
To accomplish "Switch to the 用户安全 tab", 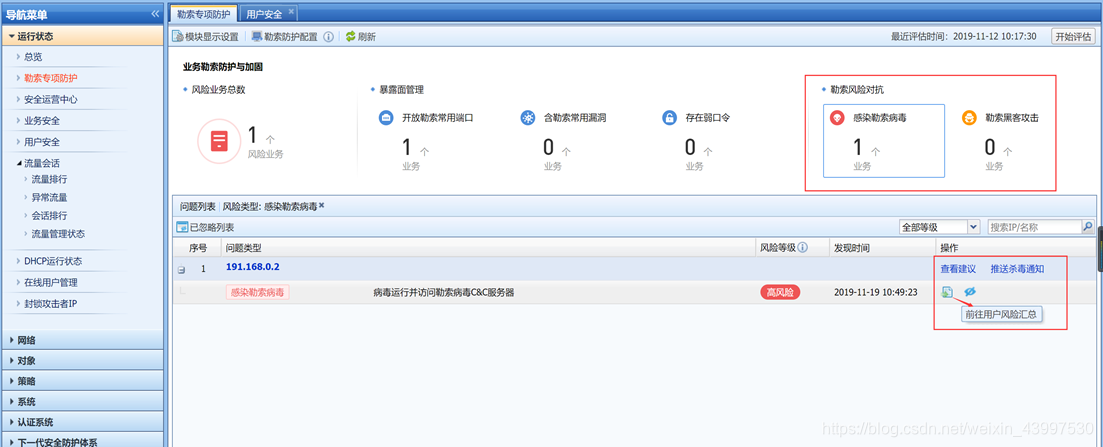I will click(265, 14).
